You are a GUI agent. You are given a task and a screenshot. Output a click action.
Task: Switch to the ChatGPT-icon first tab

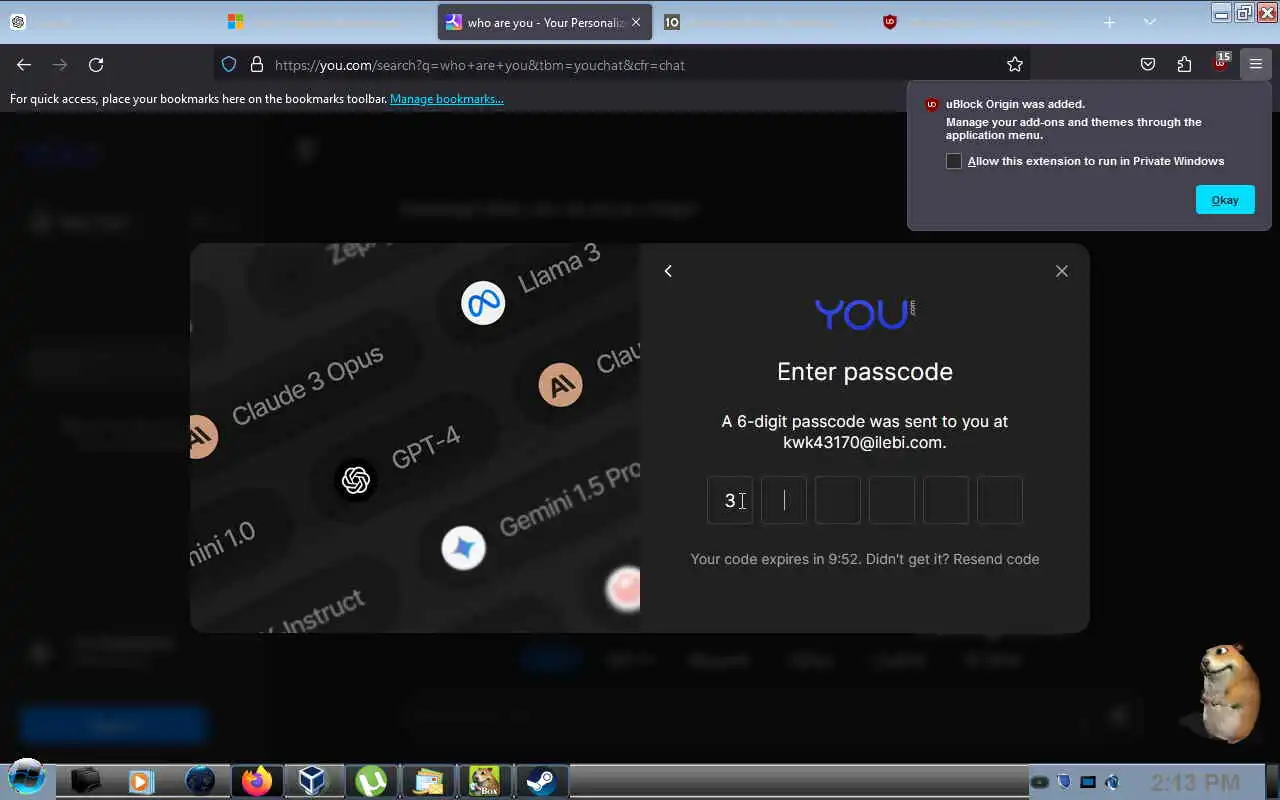(18, 22)
